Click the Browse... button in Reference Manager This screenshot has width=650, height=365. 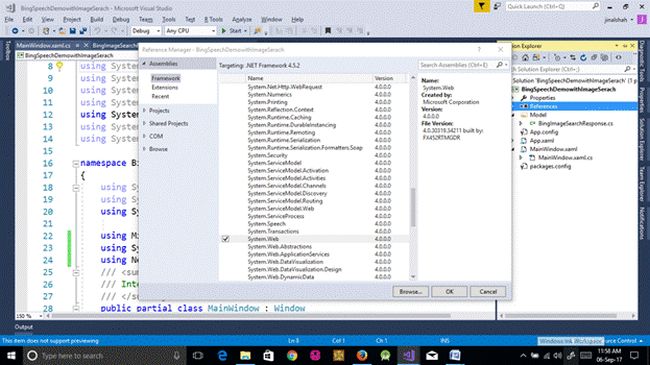[x=410, y=292]
